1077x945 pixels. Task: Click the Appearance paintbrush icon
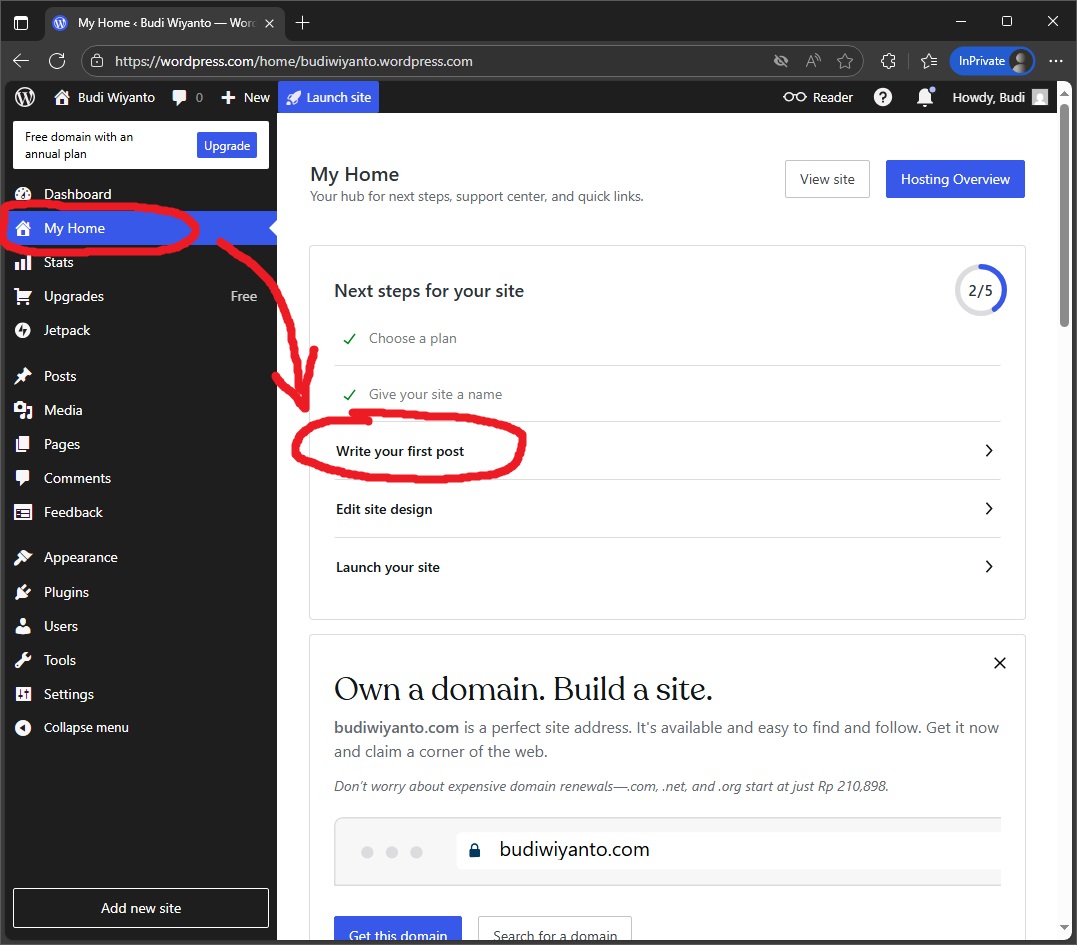click(23, 557)
